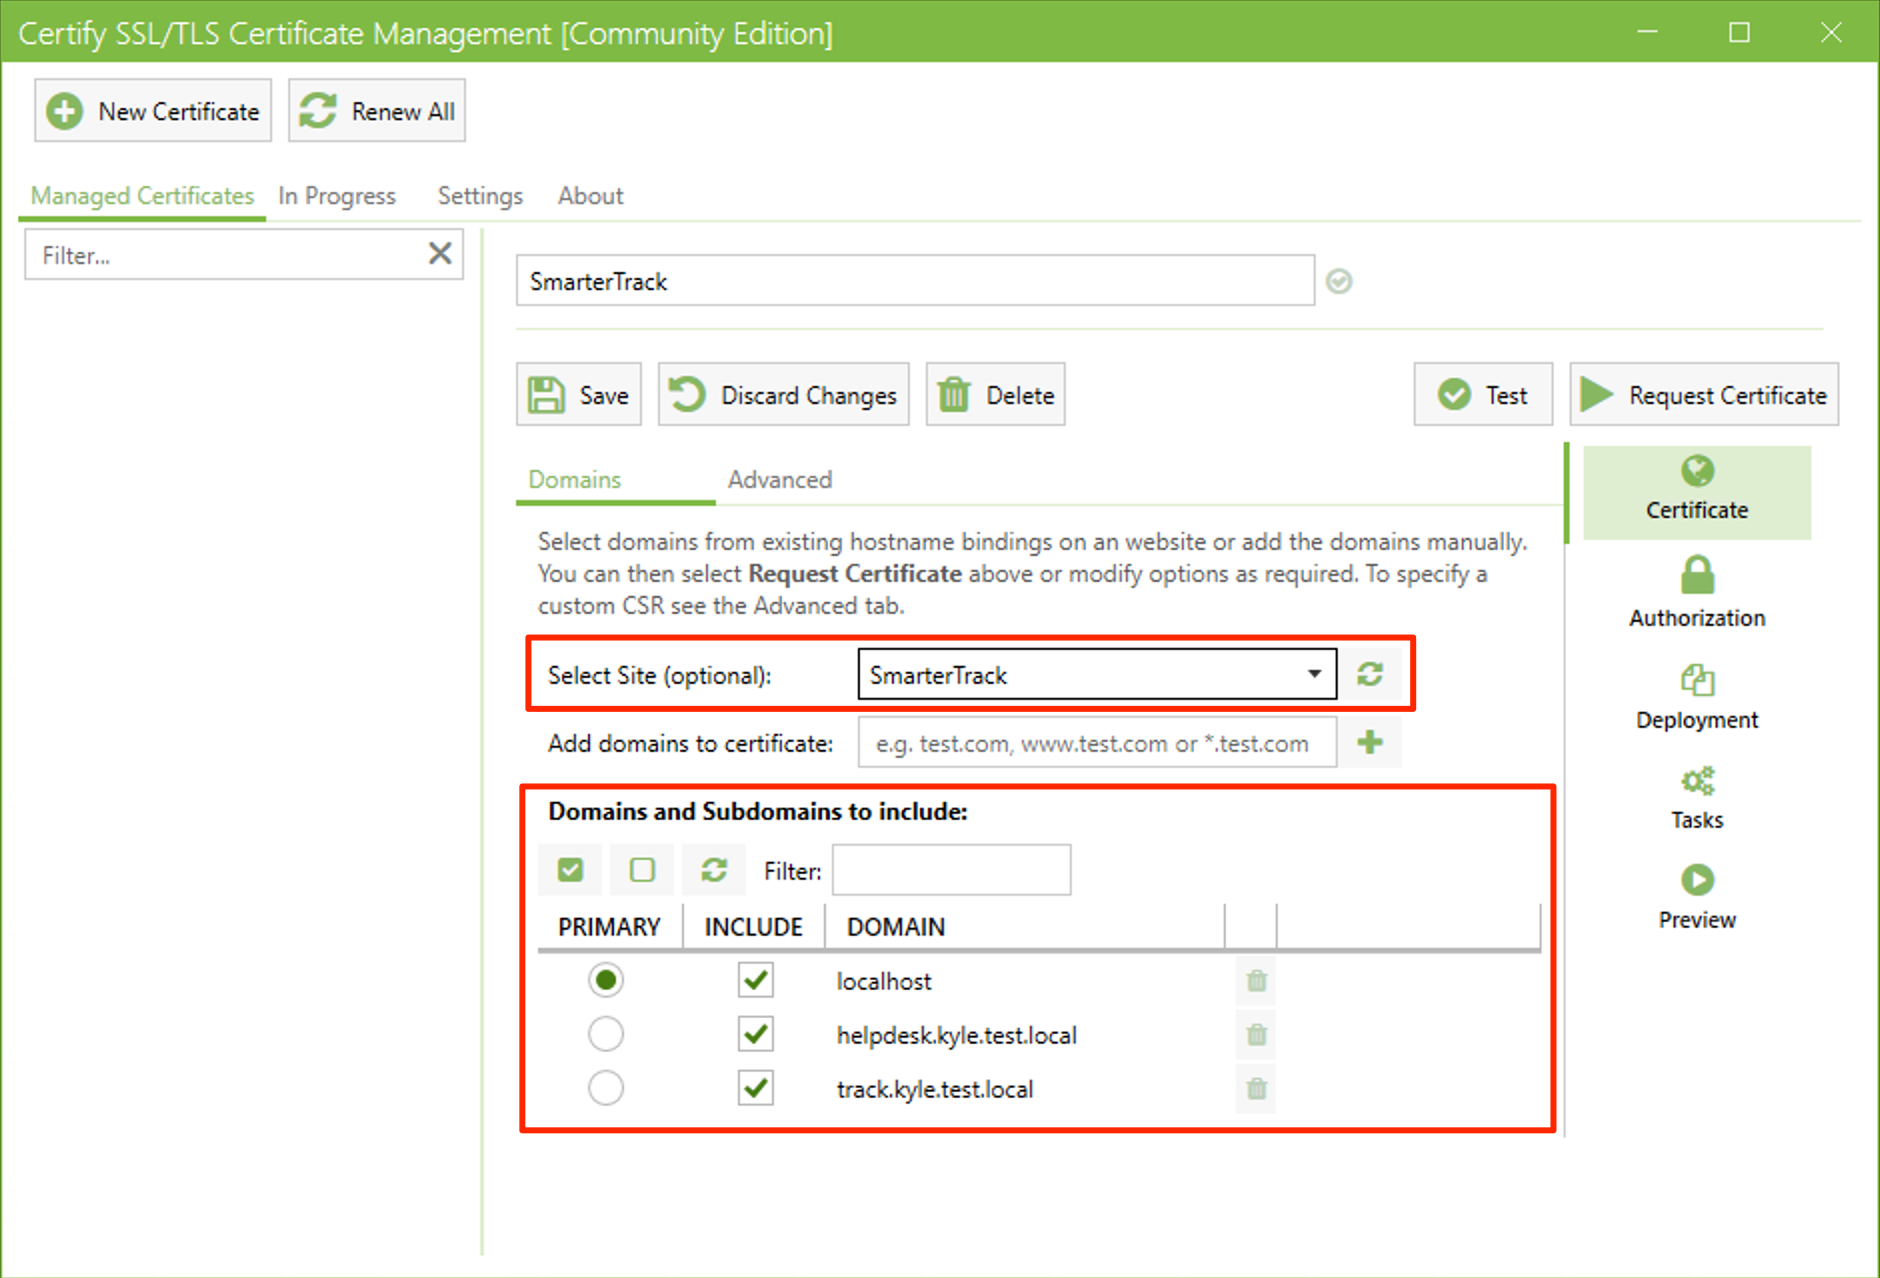Set track.kyle.test.local as the primary domain
1880x1278 pixels.
point(606,1088)
